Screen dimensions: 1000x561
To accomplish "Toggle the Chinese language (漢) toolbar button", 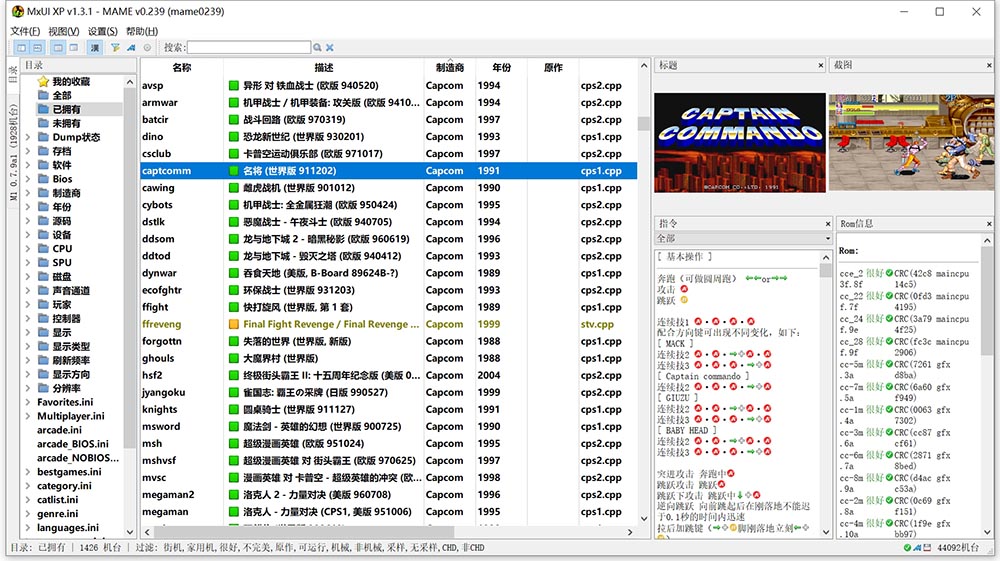I will click(94, 48).
